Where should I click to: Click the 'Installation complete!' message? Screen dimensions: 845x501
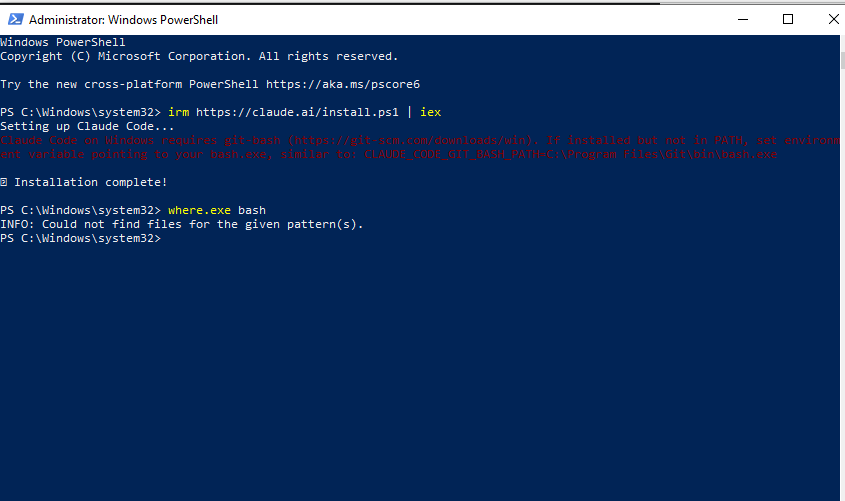tap(91, 182)
